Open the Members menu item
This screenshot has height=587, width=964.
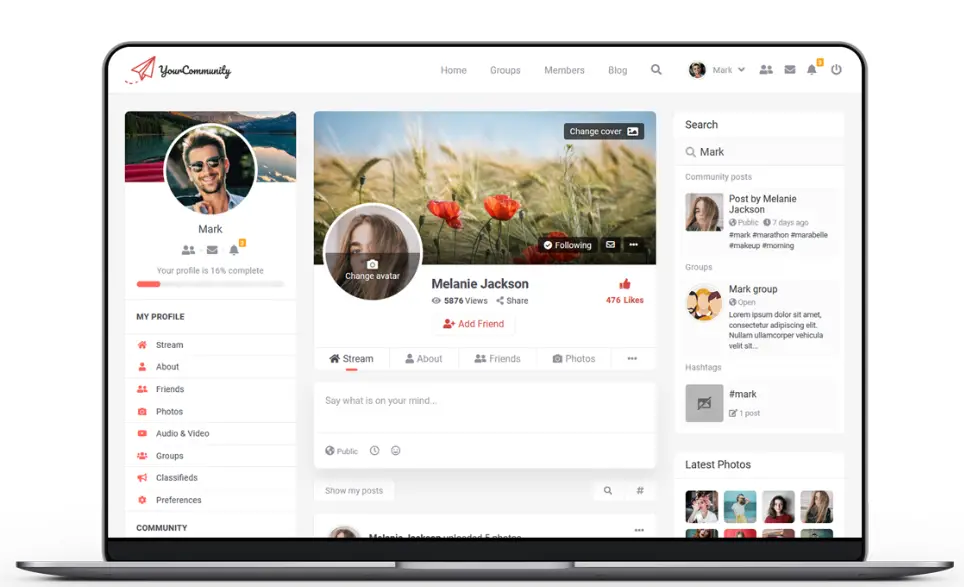pos(564,70)
